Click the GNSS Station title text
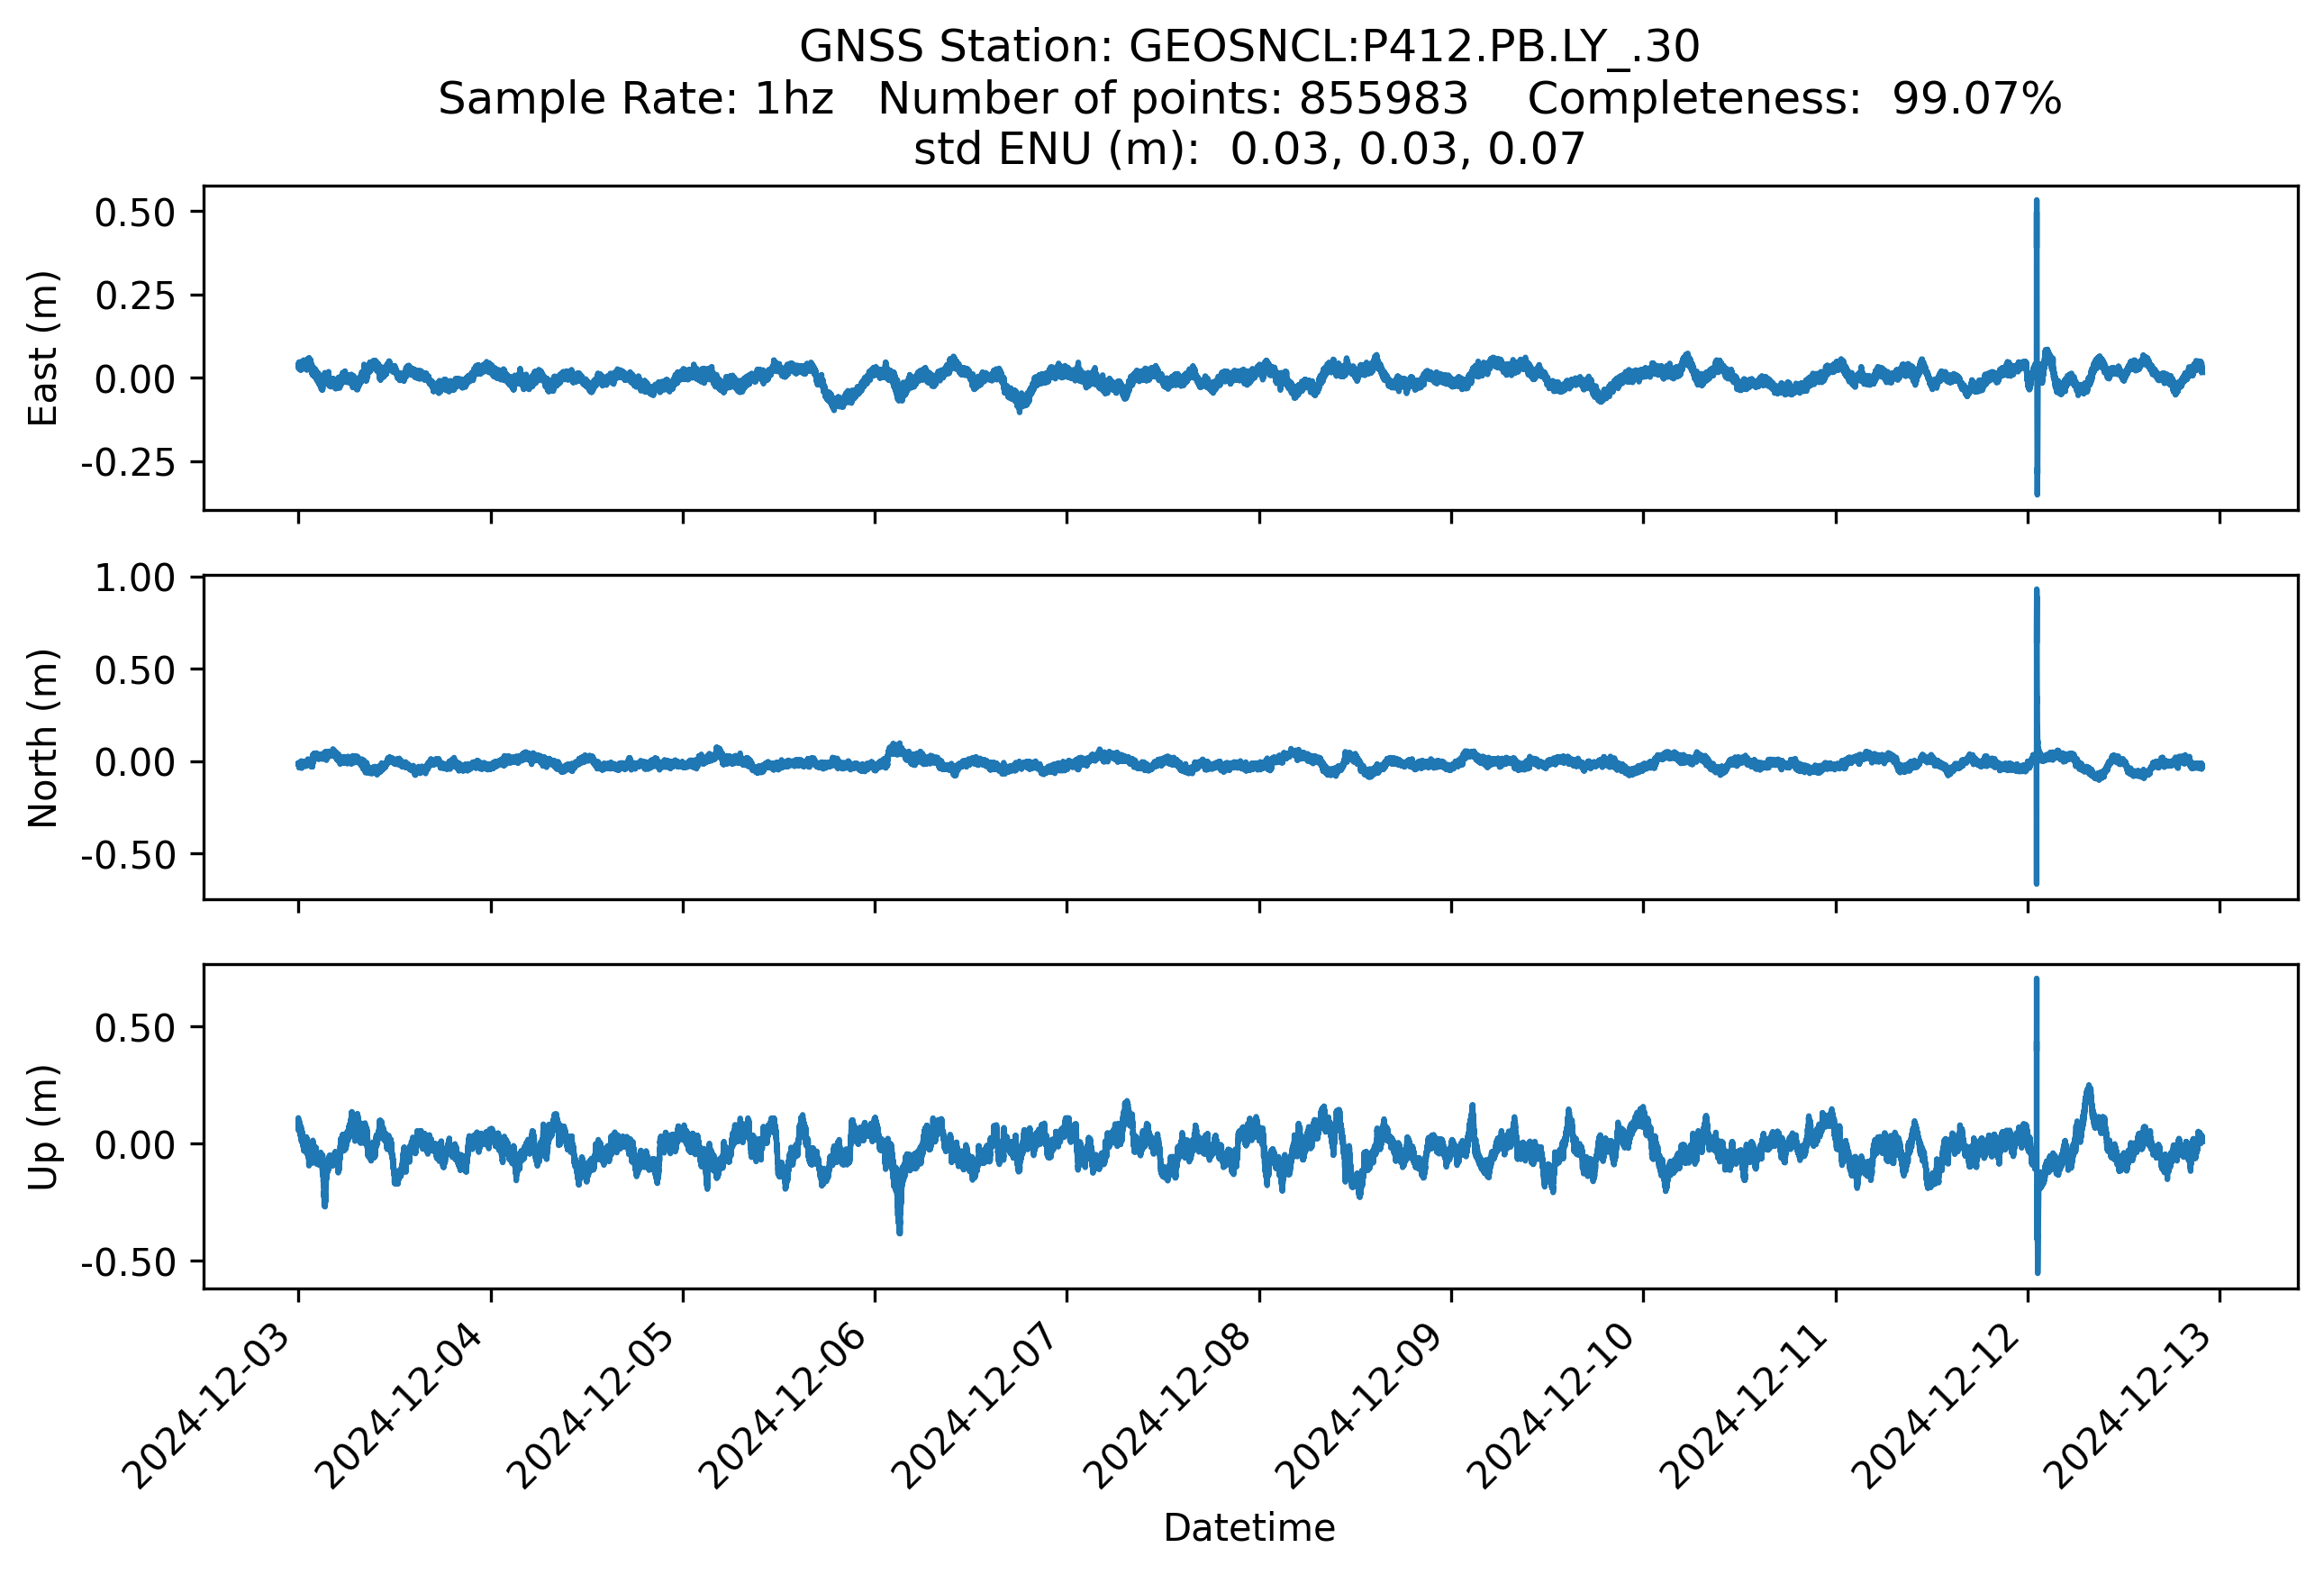This screenshot has width=2324, height=1575. pyautogui.click(x=1249, y=47)
